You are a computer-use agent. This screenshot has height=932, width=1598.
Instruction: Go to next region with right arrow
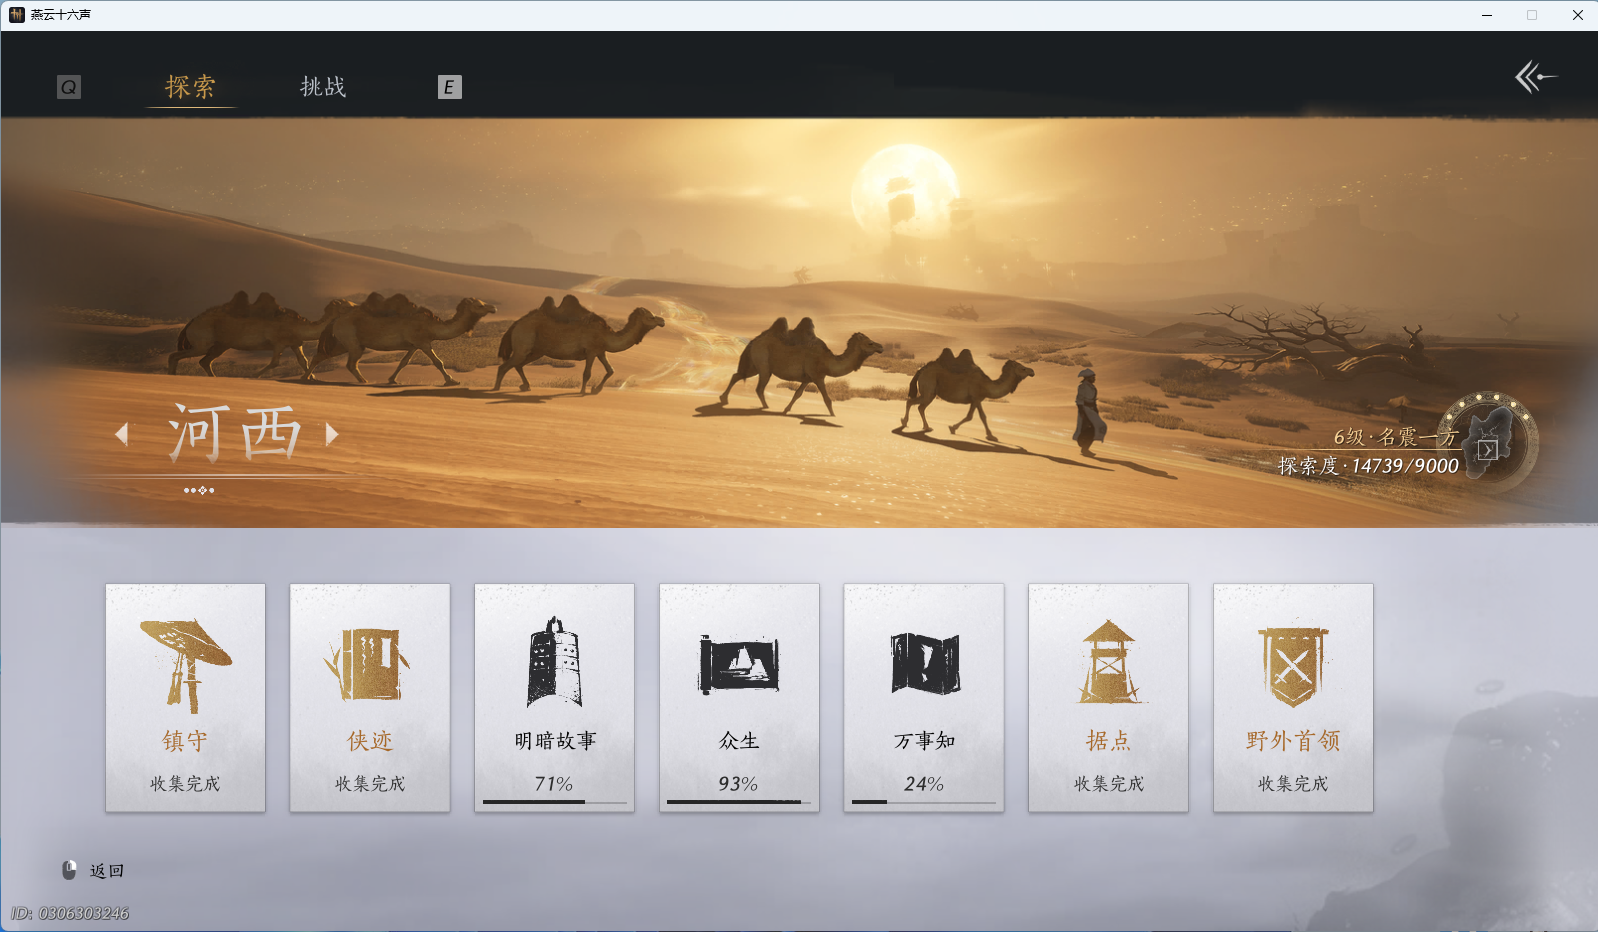pos(332,434)
